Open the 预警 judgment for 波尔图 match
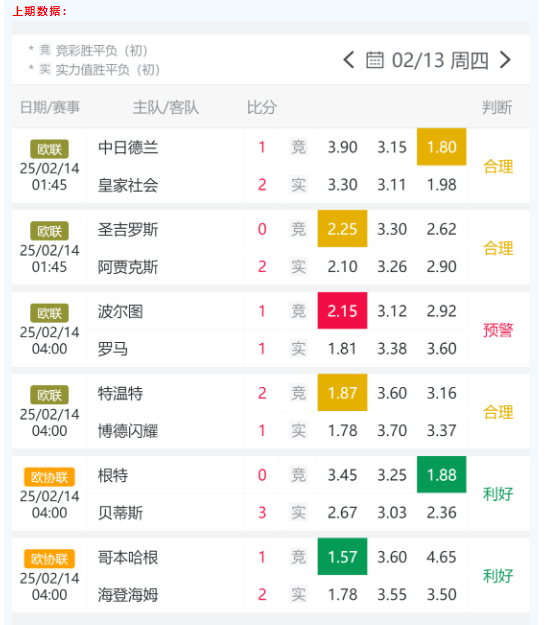555x625 pixels. click(x=498, y=330)
